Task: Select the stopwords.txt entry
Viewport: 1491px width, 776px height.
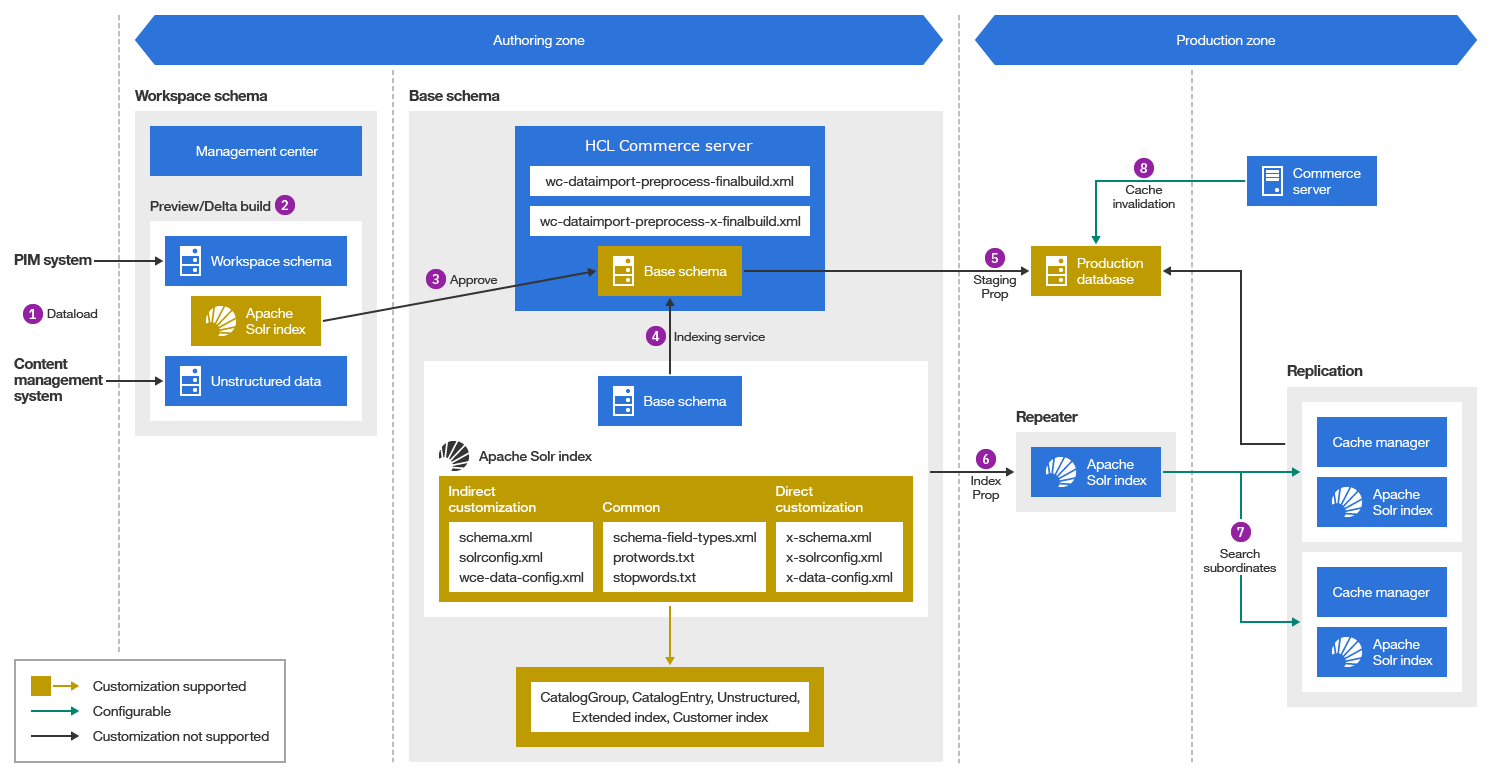Action: click(x=654, y=577)
